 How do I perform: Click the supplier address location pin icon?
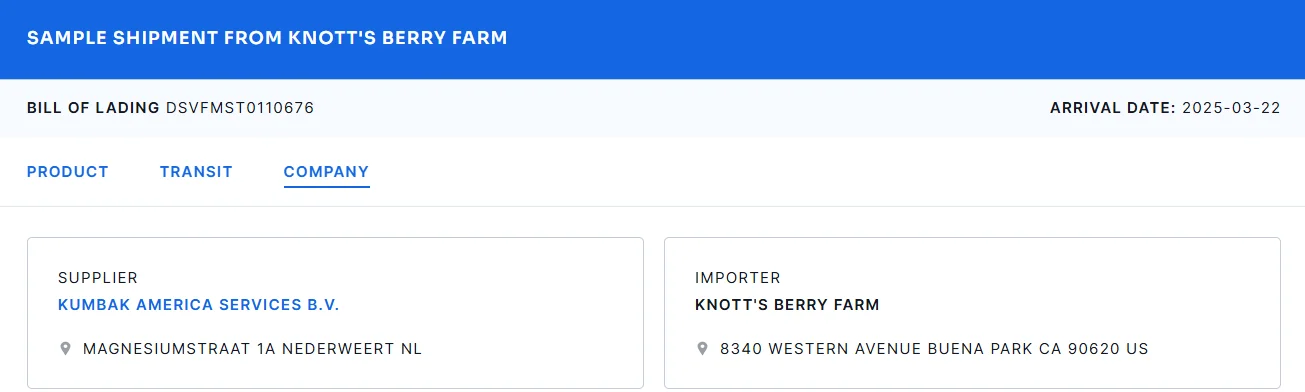[66, 349]
